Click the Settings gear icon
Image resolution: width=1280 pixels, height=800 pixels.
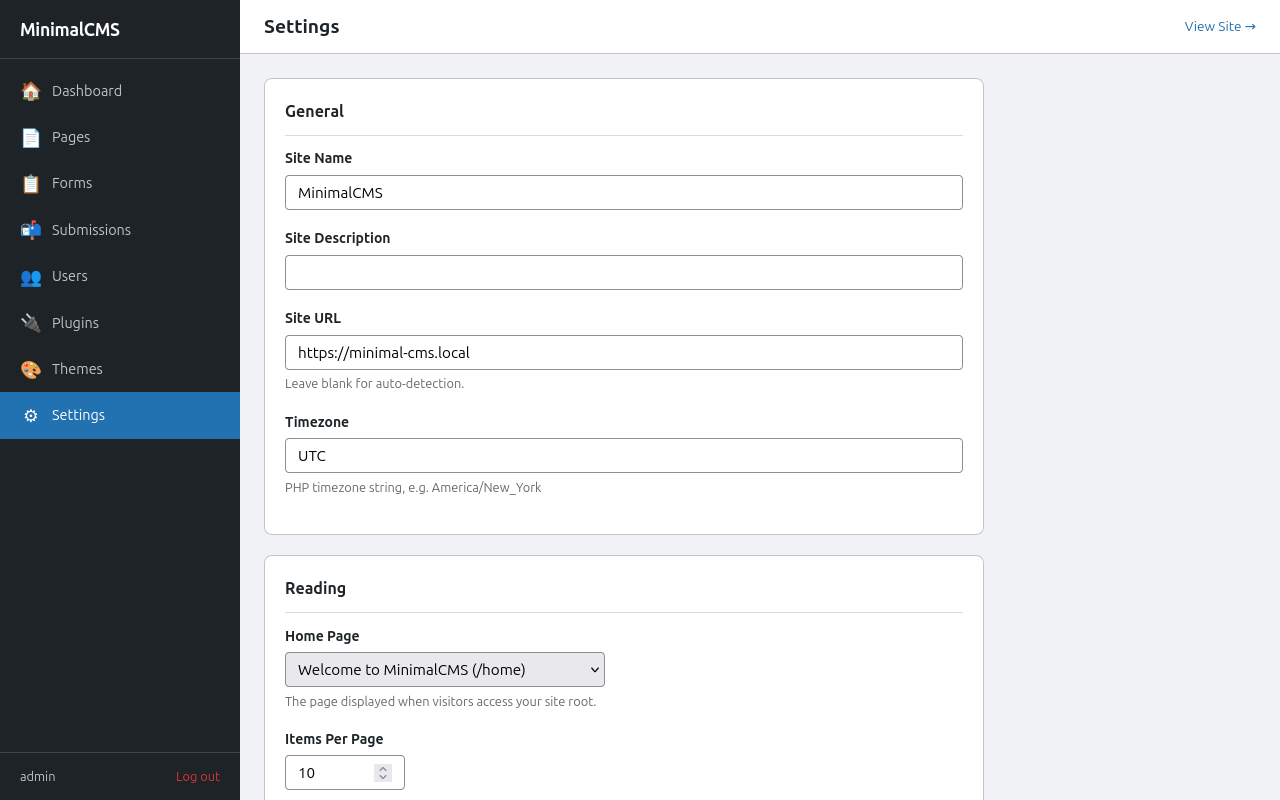31,415
